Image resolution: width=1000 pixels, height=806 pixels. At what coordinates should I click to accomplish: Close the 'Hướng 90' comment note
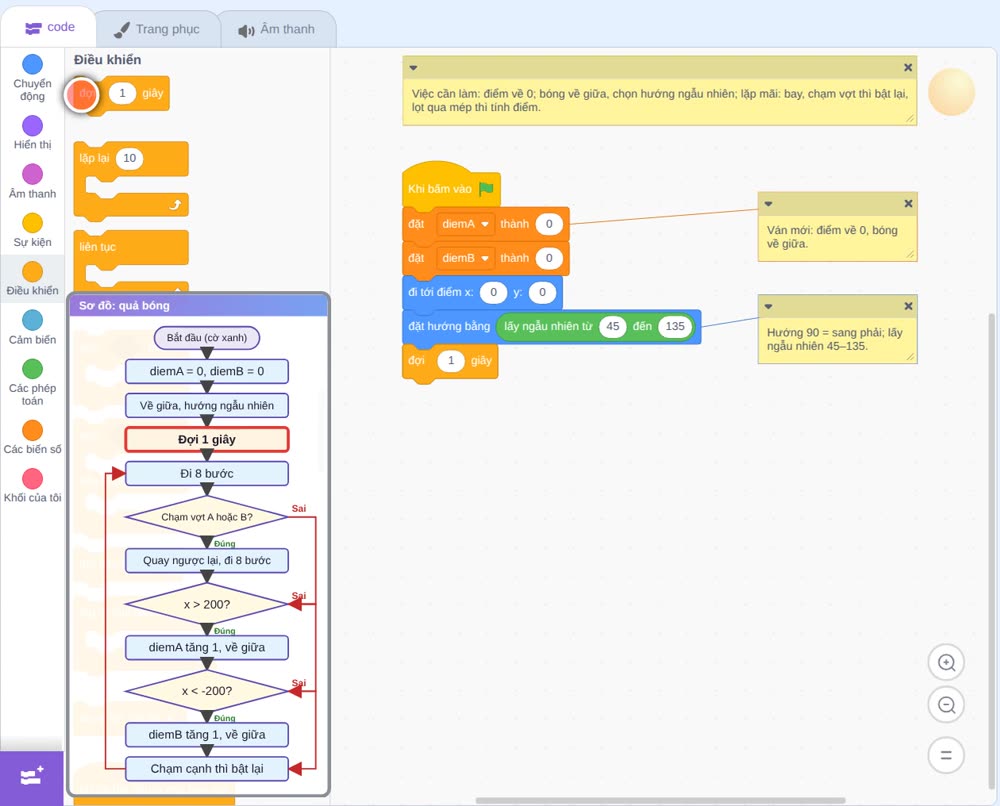[908, 307]
